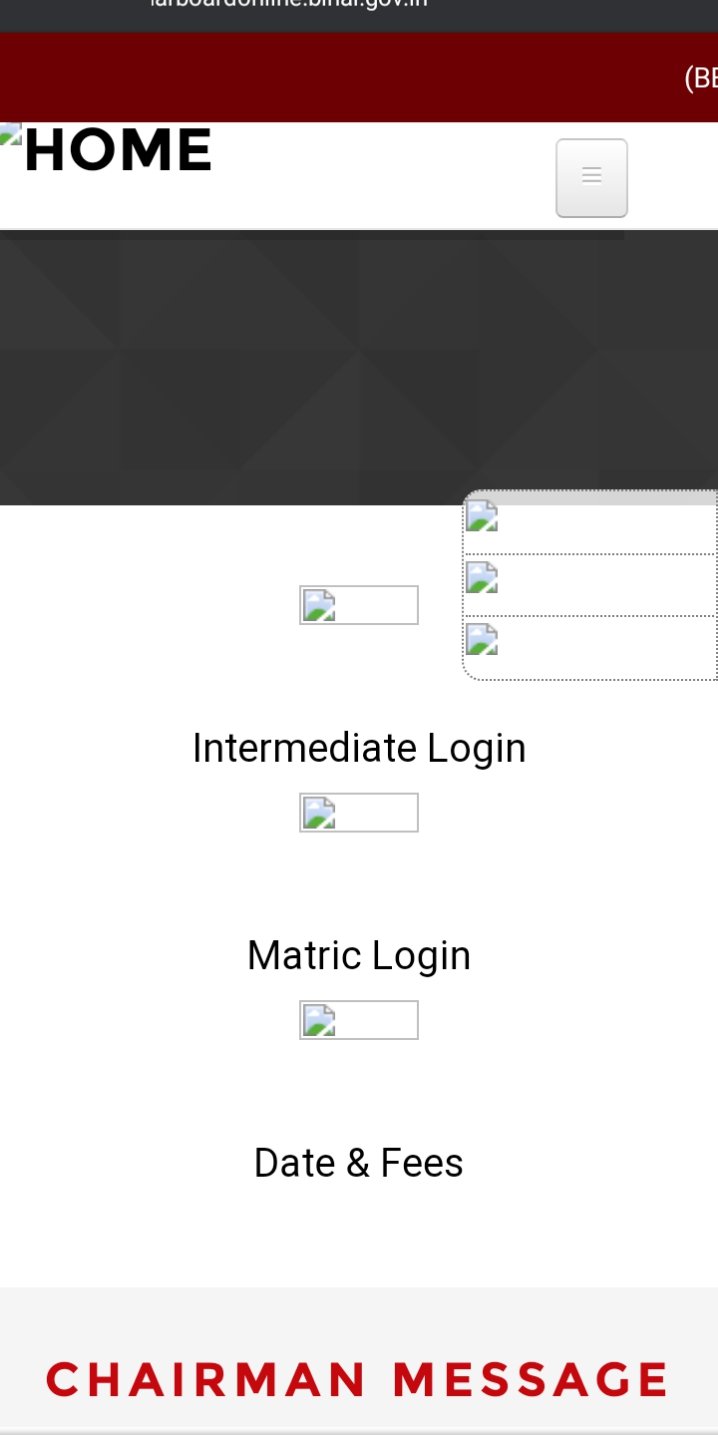Click the broken logo image beside HOME
The image size is (718, 1435).
pos(10,137)
